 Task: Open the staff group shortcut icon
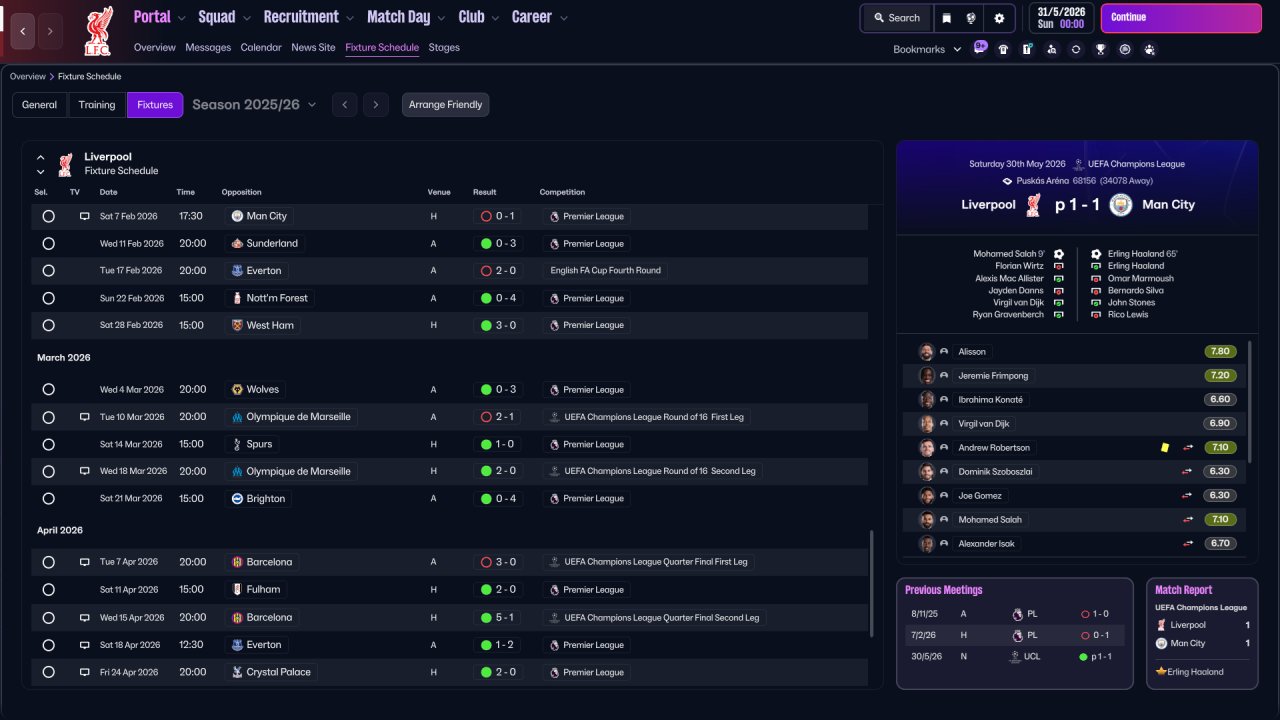point(1149,49)
